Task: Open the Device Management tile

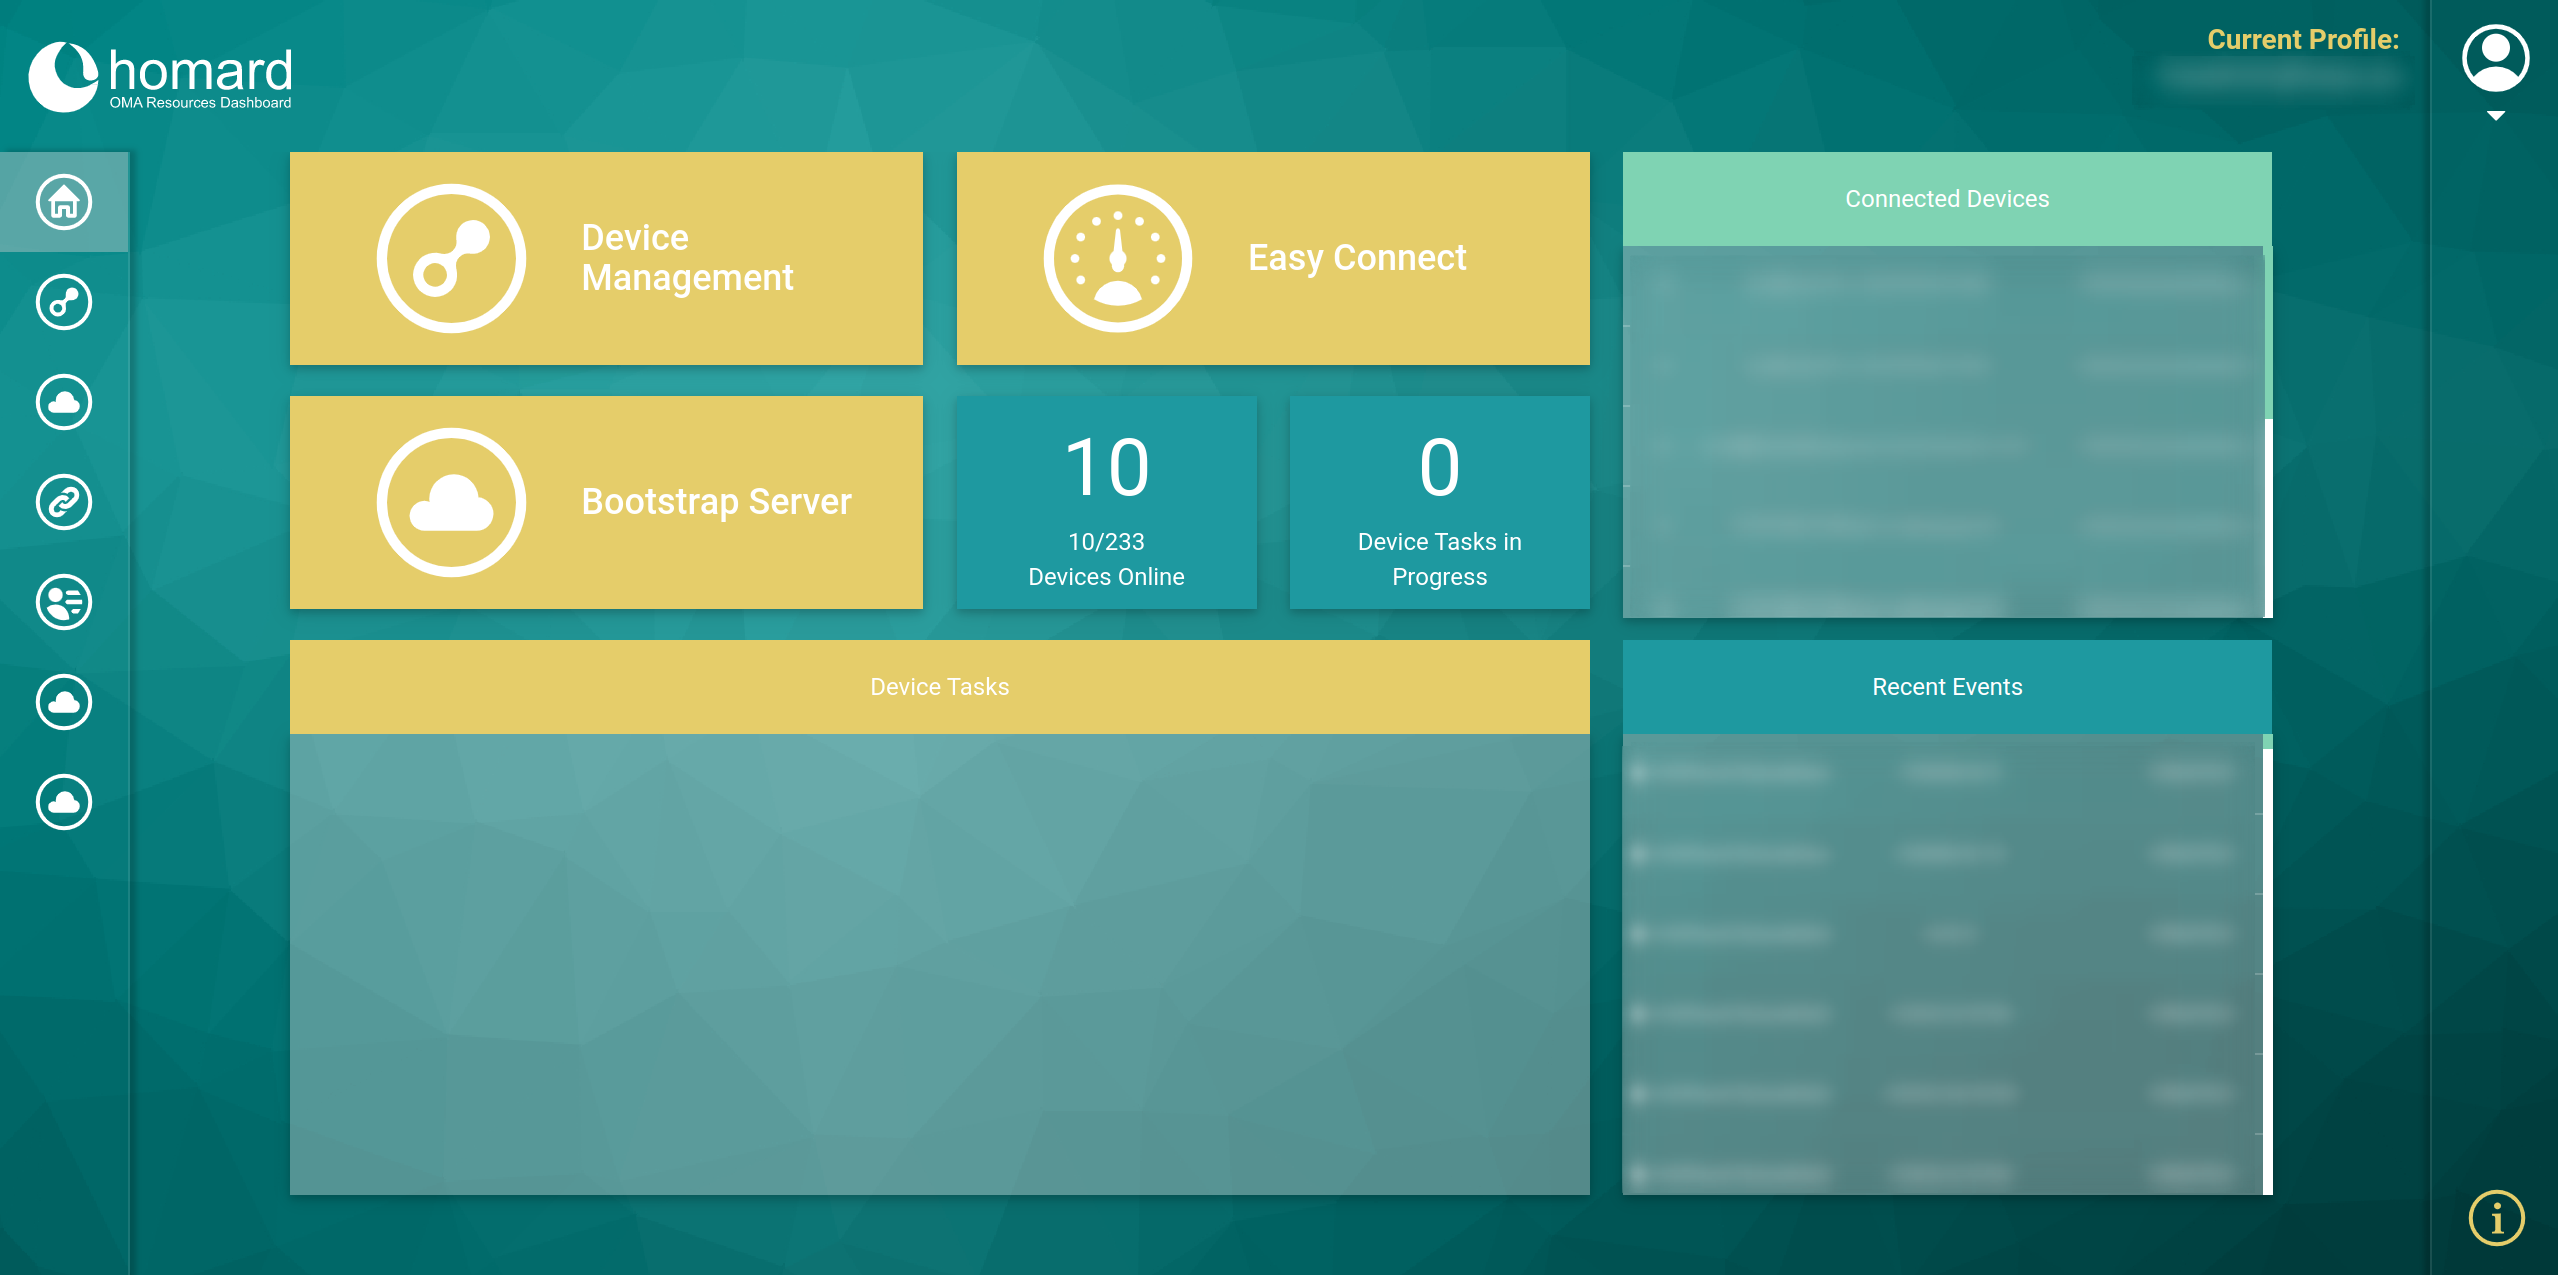Action: (x=606, y=258)
